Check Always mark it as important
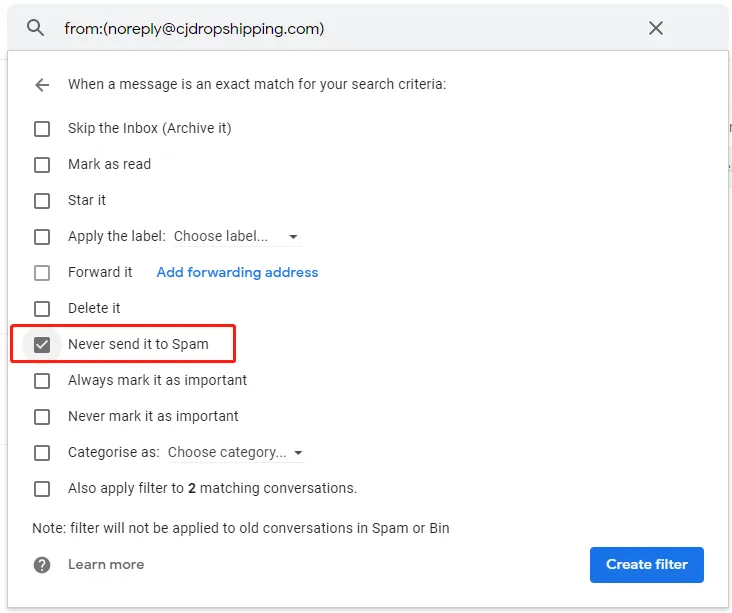 point(42,381)
